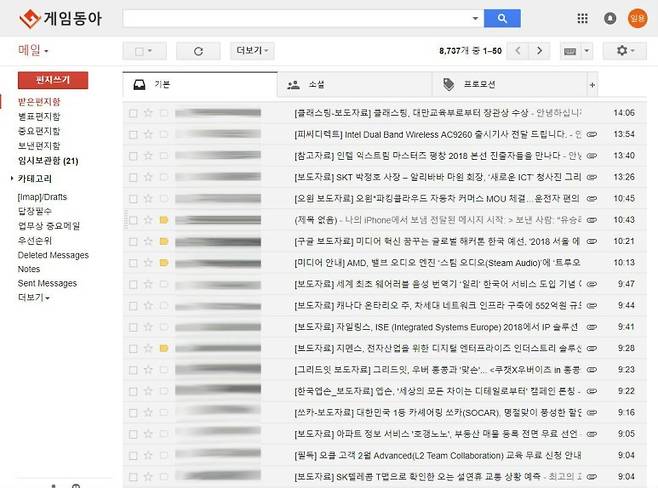
Task: Click attachment clip on 9:05 호갱노노 message
Action: pos(592,434)
